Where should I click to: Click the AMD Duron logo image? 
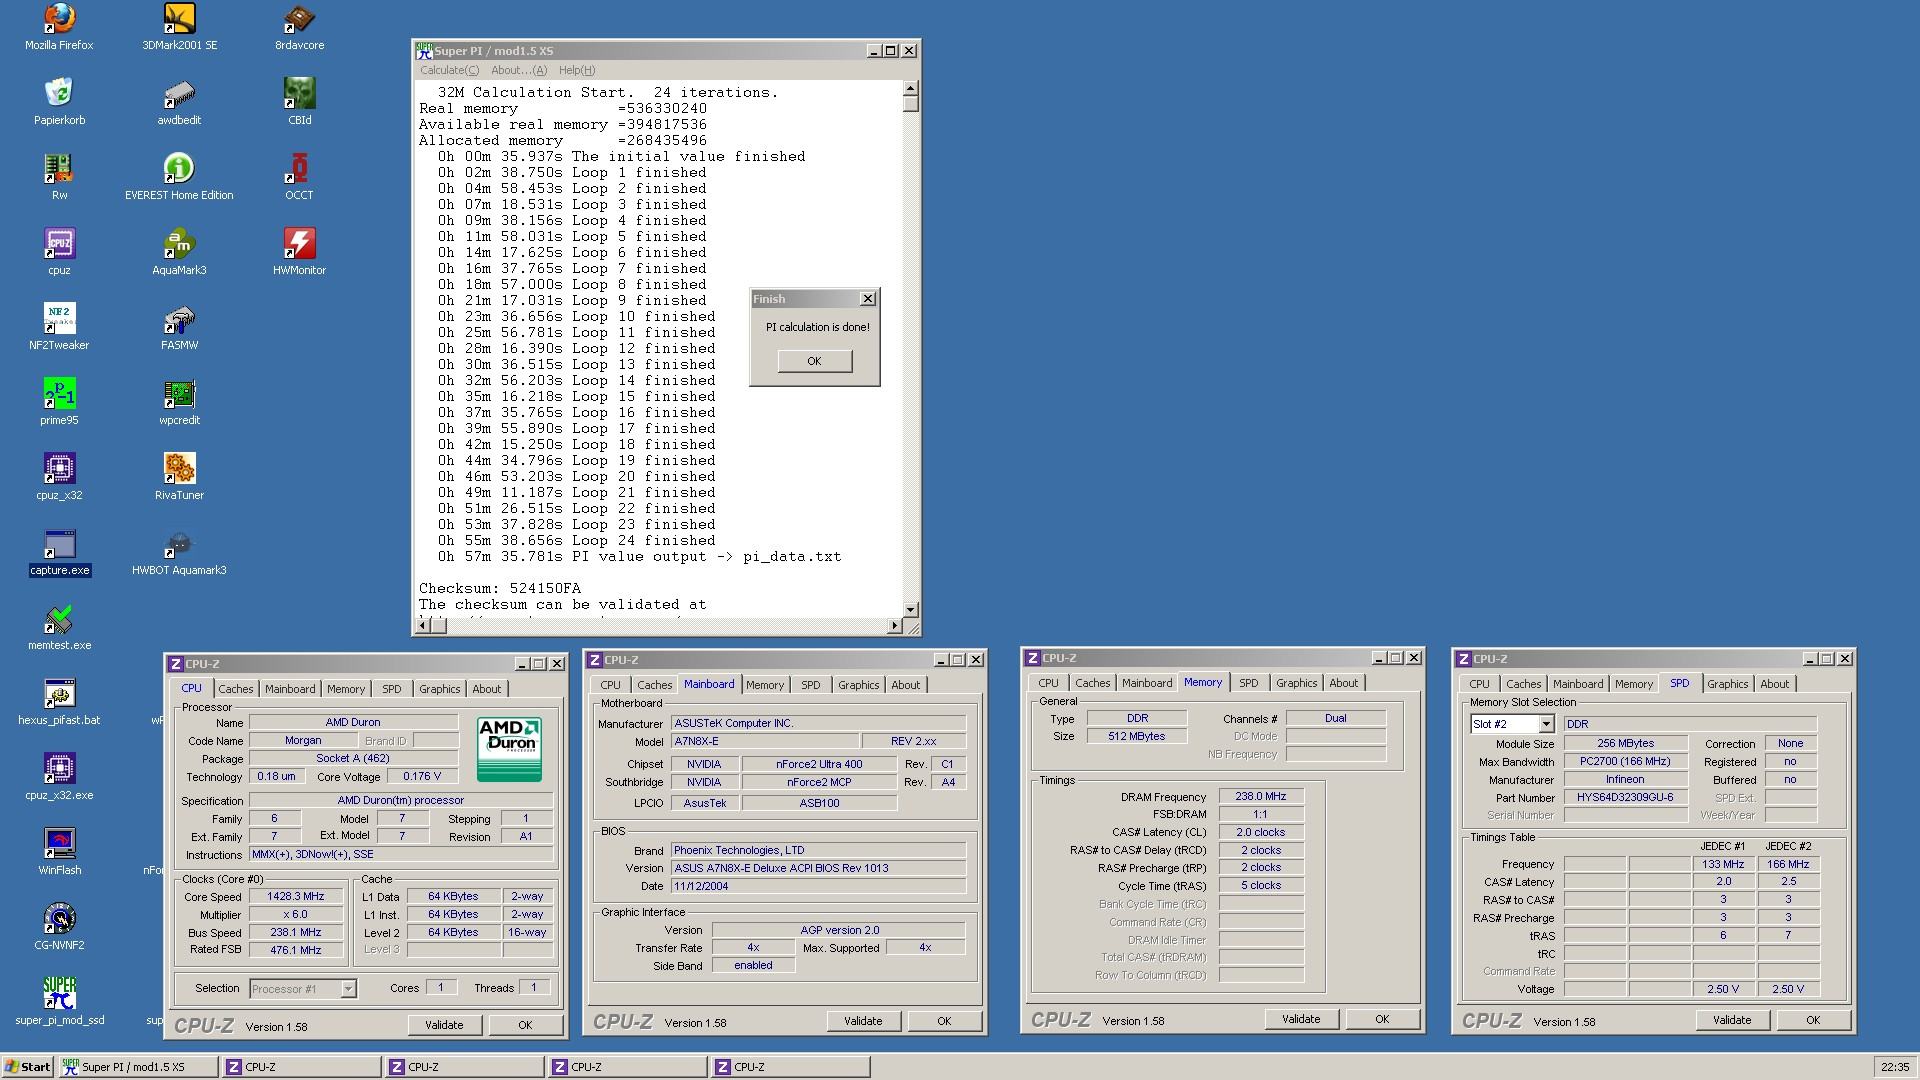tap(510, 749)
